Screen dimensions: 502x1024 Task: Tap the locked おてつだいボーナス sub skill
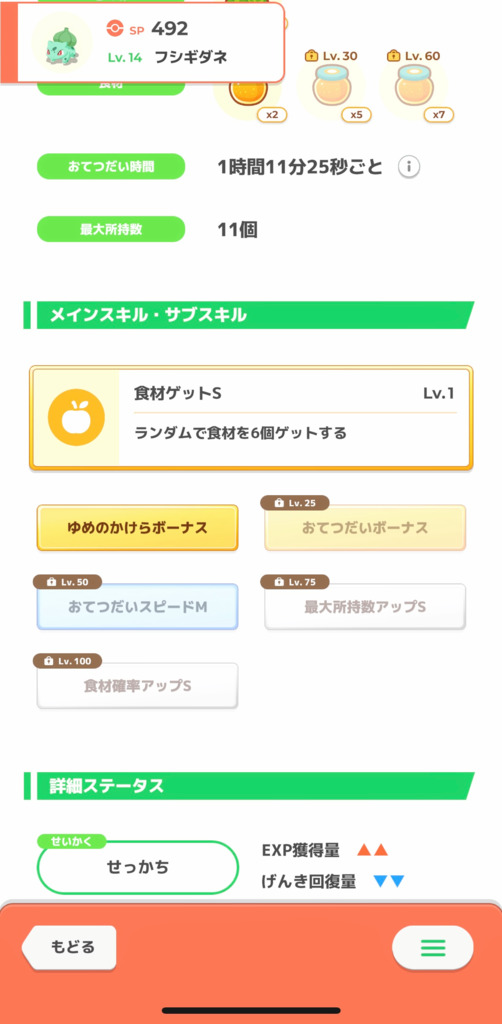[x=365, y=528]
